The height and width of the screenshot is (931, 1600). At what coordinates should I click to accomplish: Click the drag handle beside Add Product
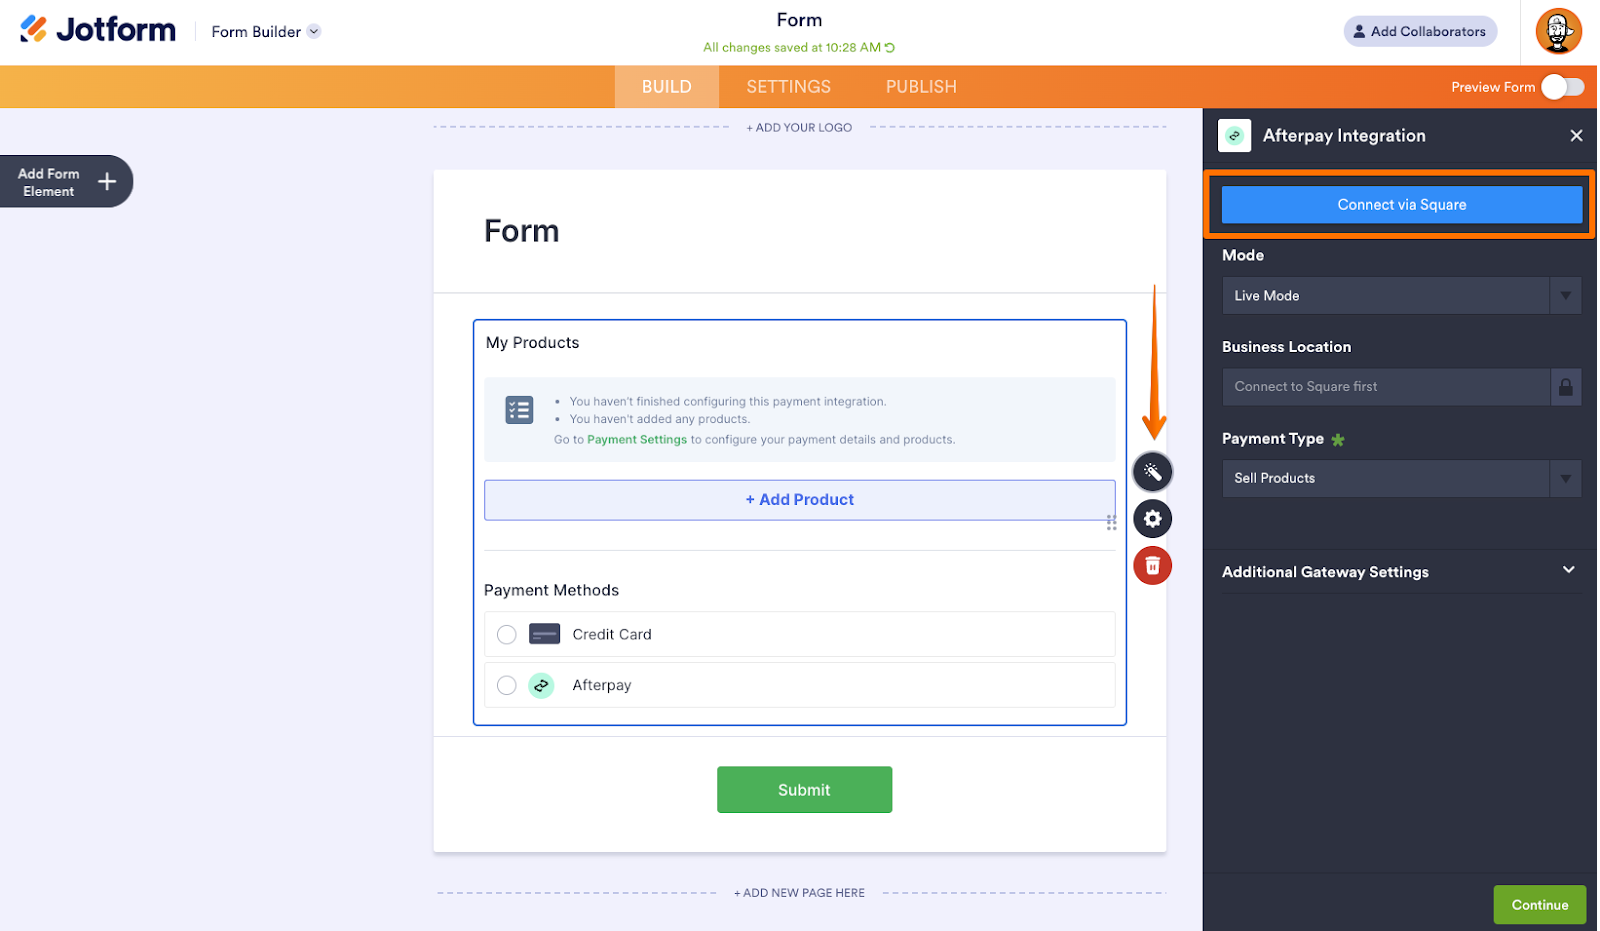coord(1113,523)
